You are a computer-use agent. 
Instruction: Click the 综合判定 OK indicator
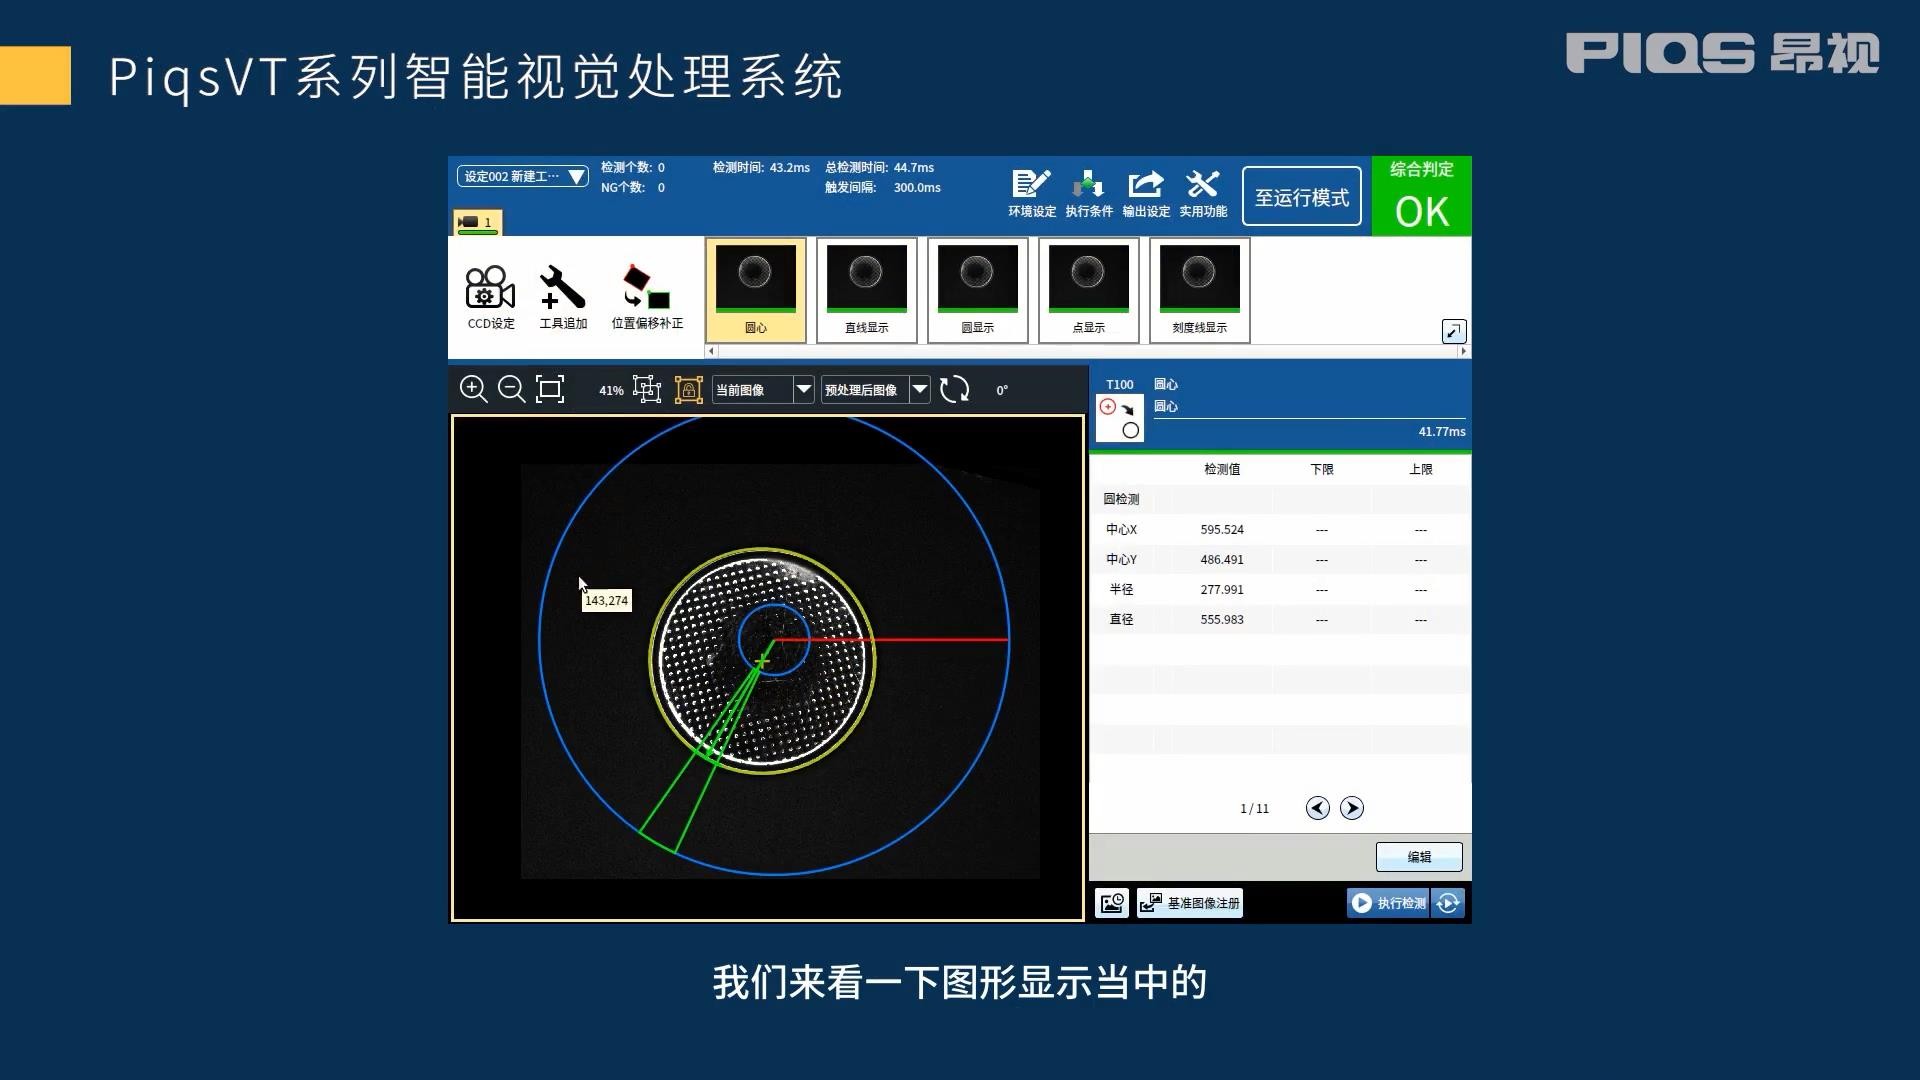click(x=1422, y=197)
